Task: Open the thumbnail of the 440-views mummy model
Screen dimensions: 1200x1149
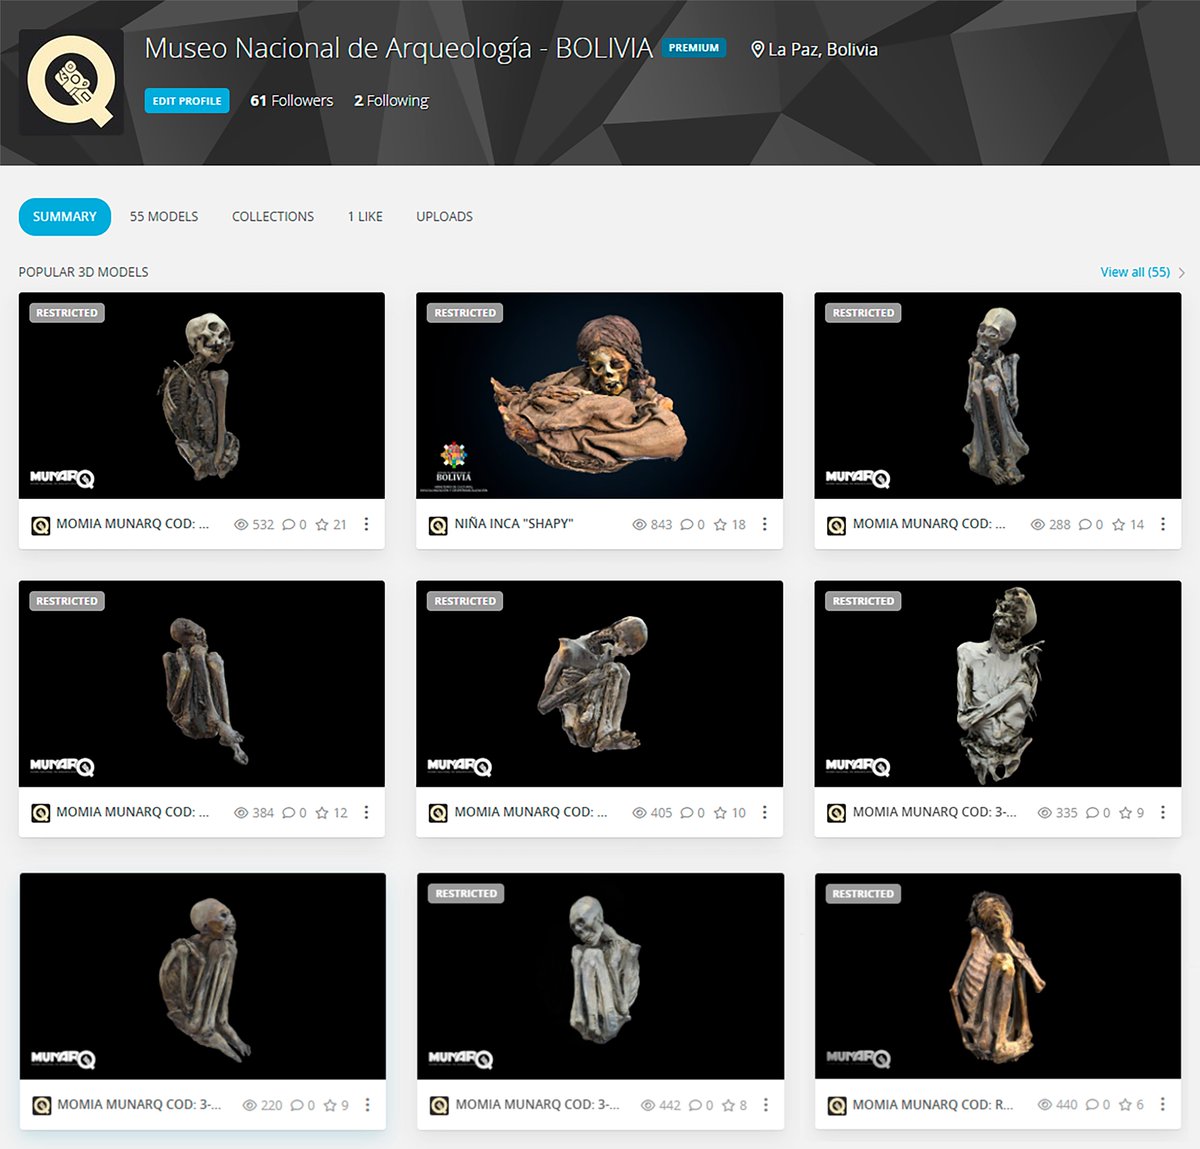Action: pyautogui.click(x=998, y=976)
